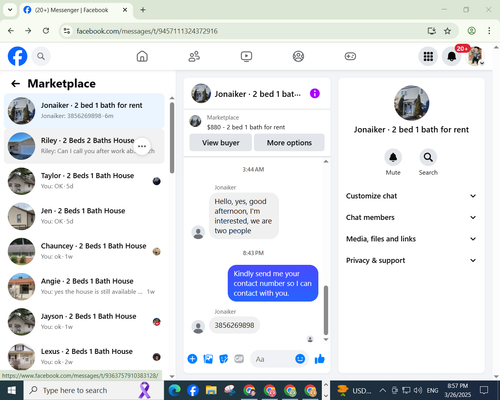Open Taylor 2 Beds 1 Bath House chat
The height and width of the screenshot is (400, 500).
pyautogui.click(x=84, y=181)
